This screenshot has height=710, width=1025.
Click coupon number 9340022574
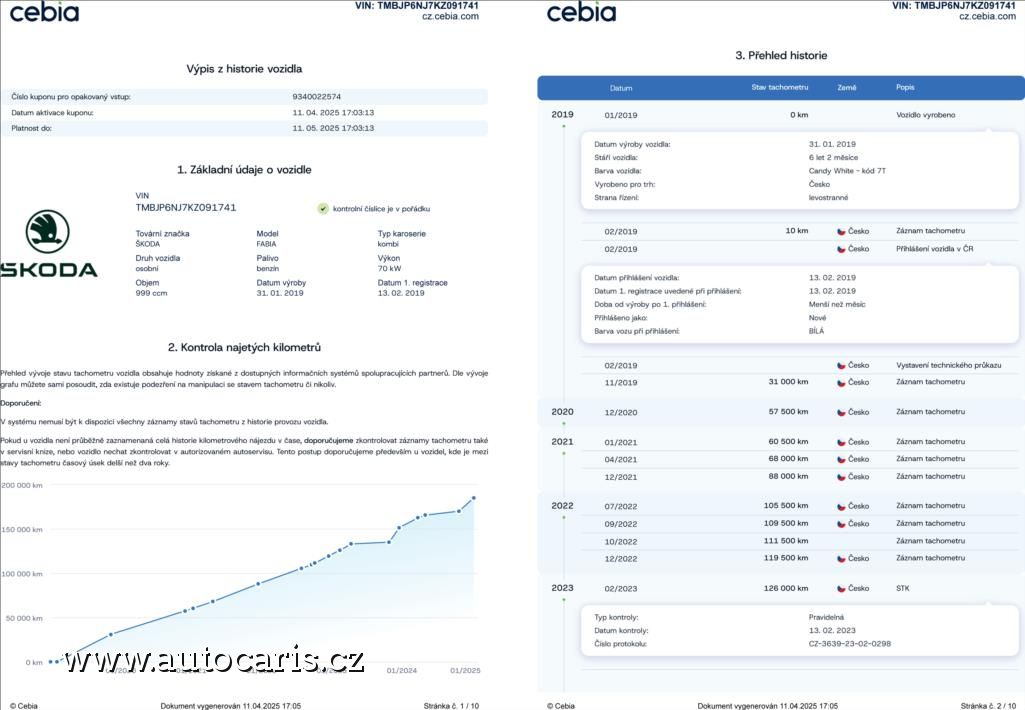(316, 97)
